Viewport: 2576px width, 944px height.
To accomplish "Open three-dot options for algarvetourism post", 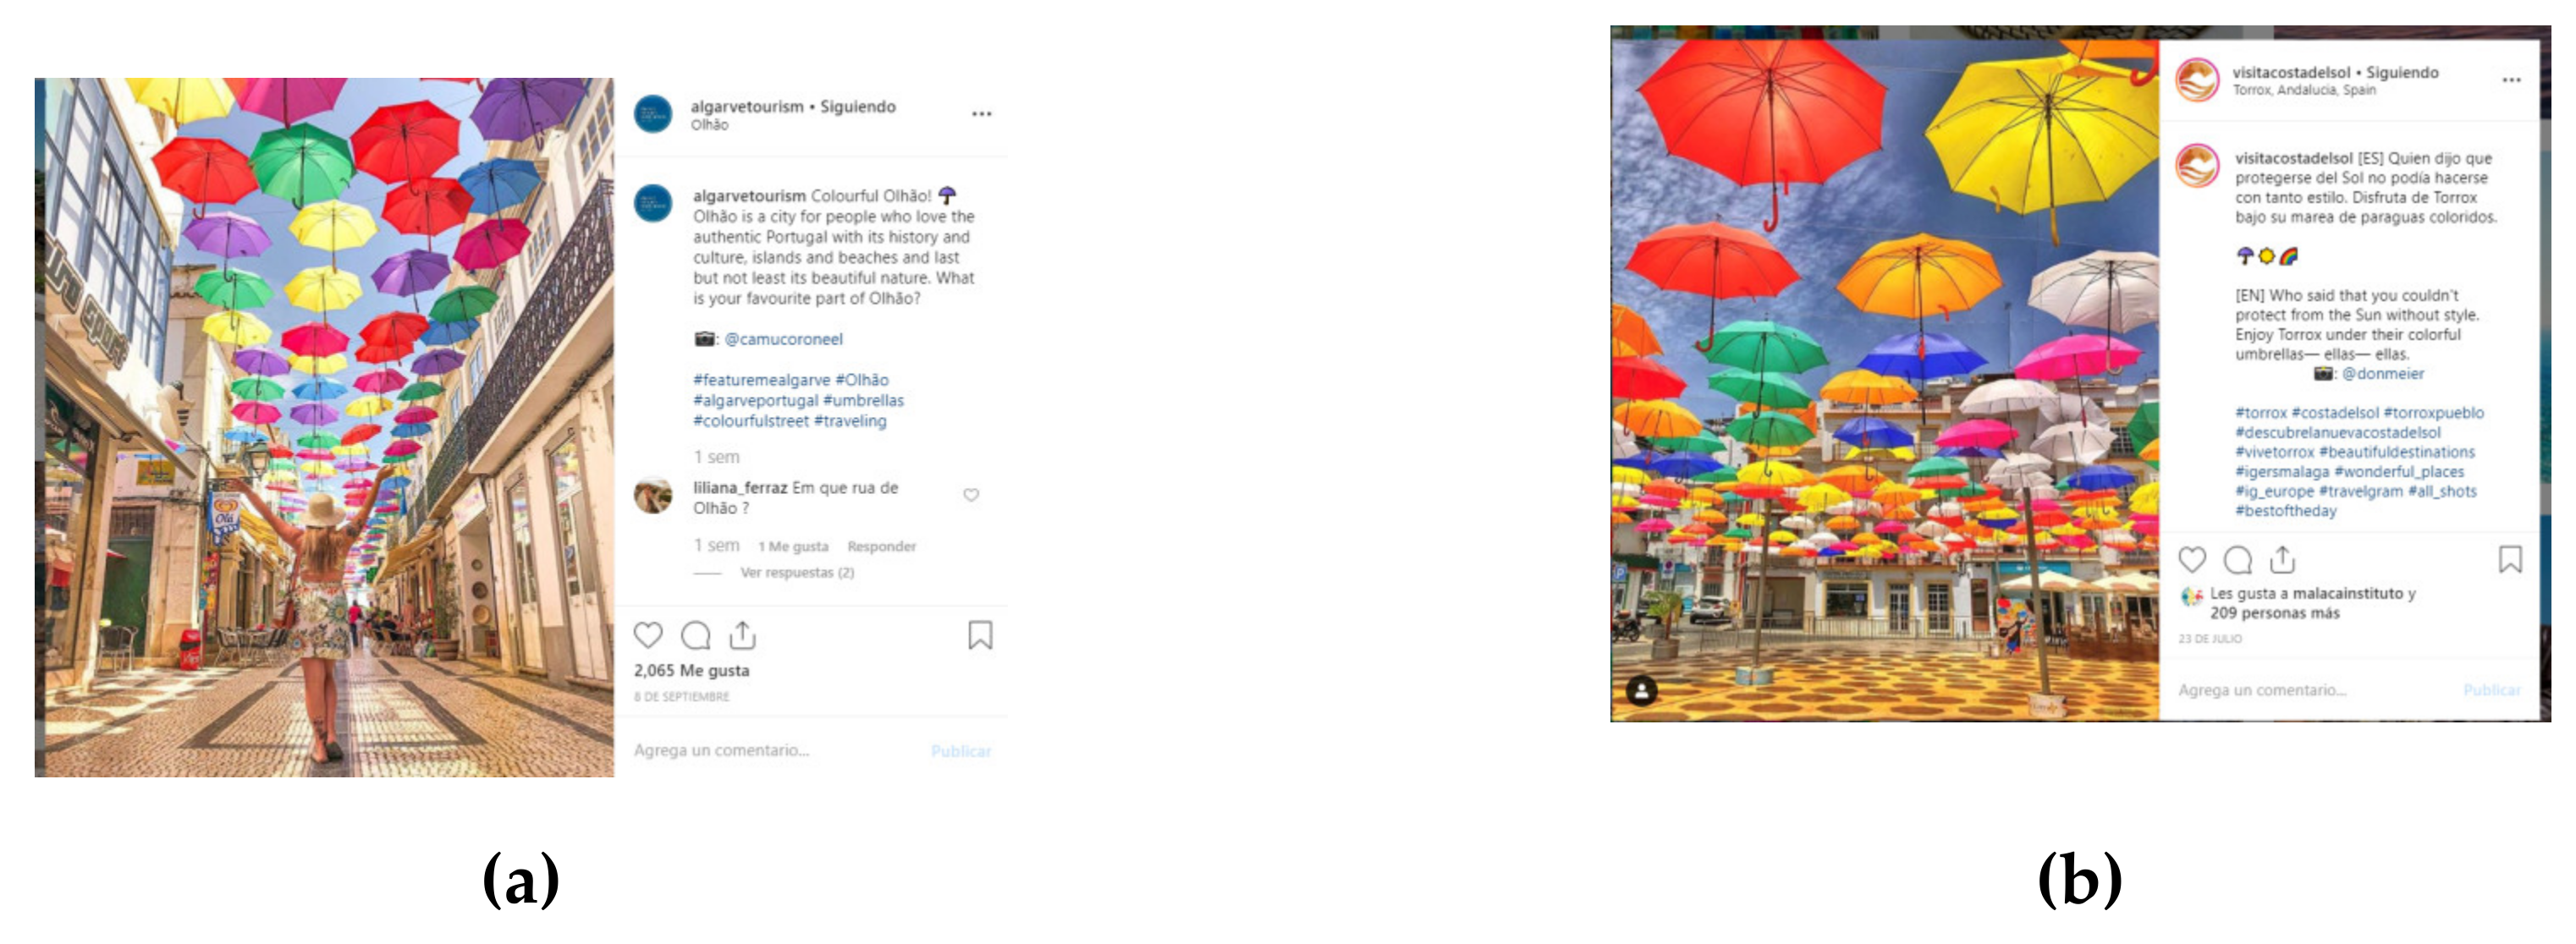I will [x=981, y=114].
